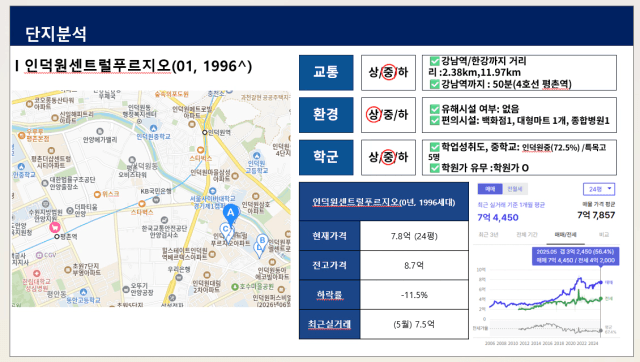Image resolution: width=640 pixels, height=362 pixels.
Task: Click the 오뚜기 안양공장 map icon
Action: click(126, 289)
